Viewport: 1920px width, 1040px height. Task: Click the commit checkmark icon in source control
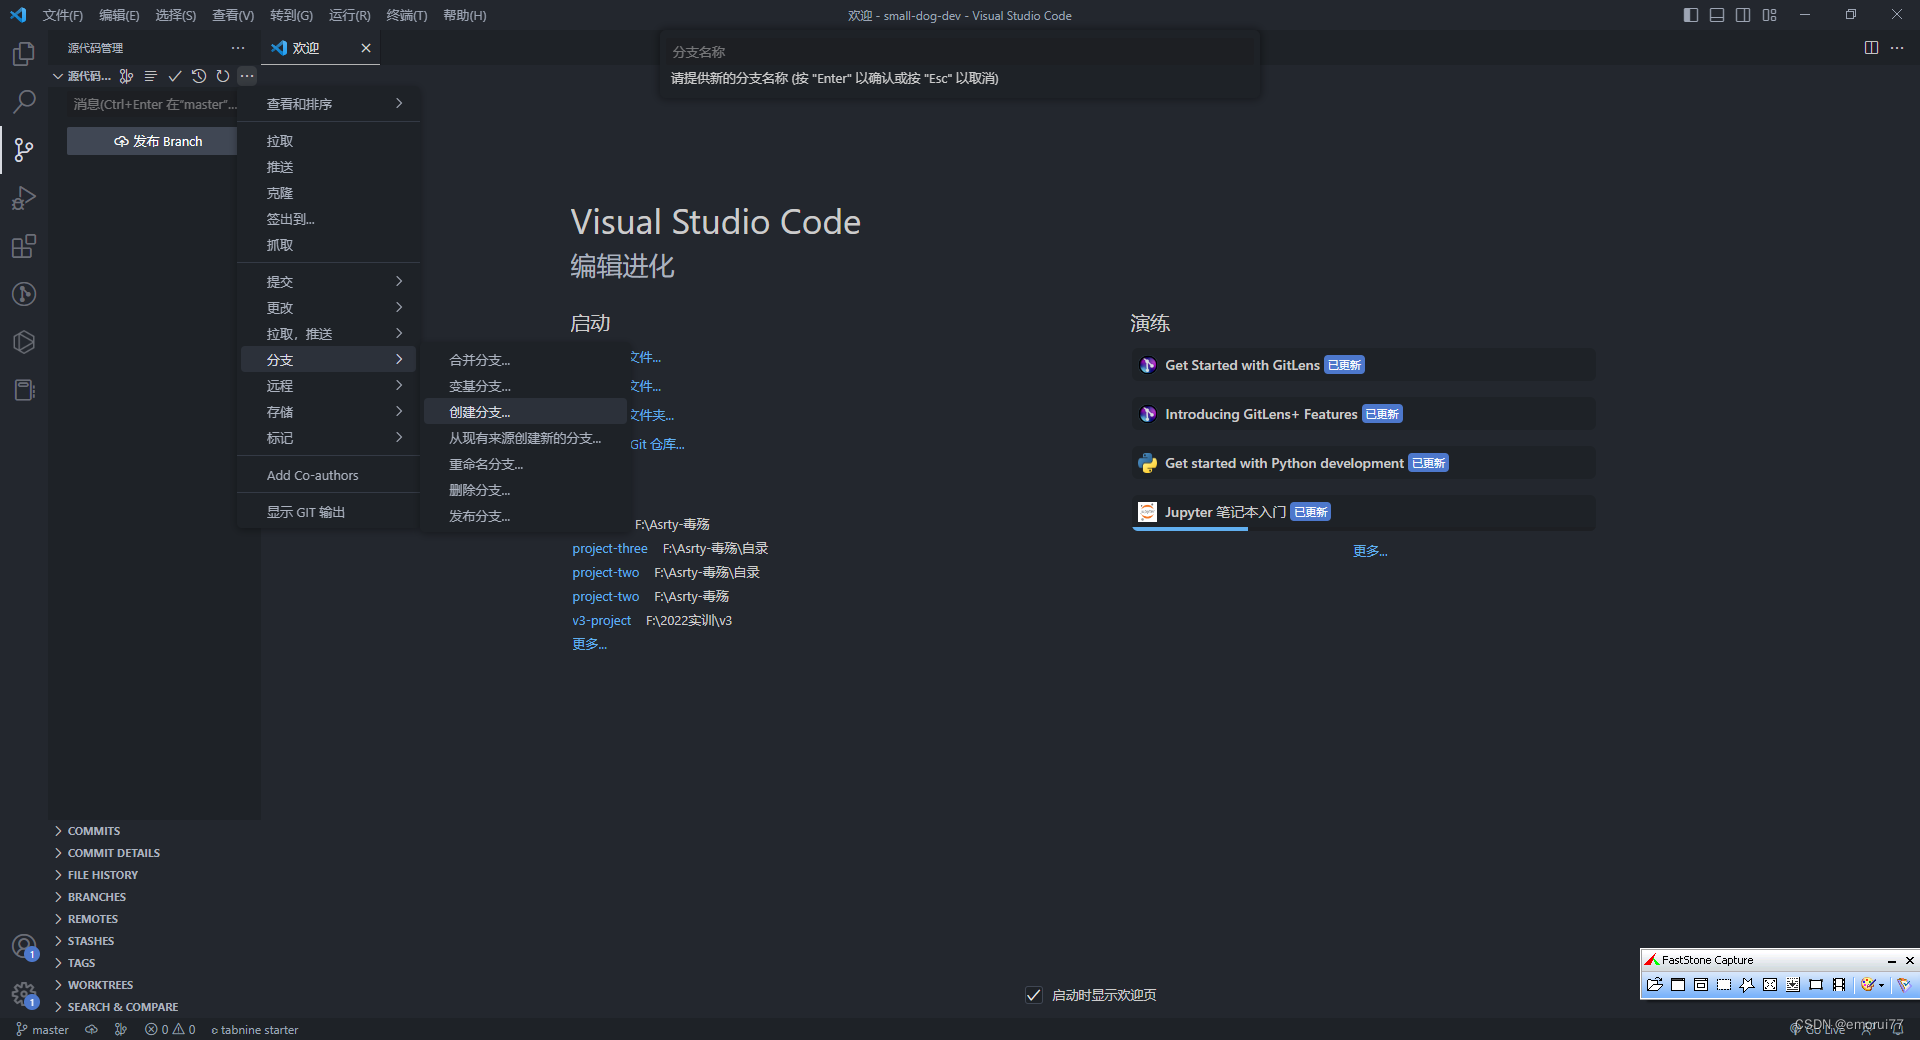coord(175,76)
